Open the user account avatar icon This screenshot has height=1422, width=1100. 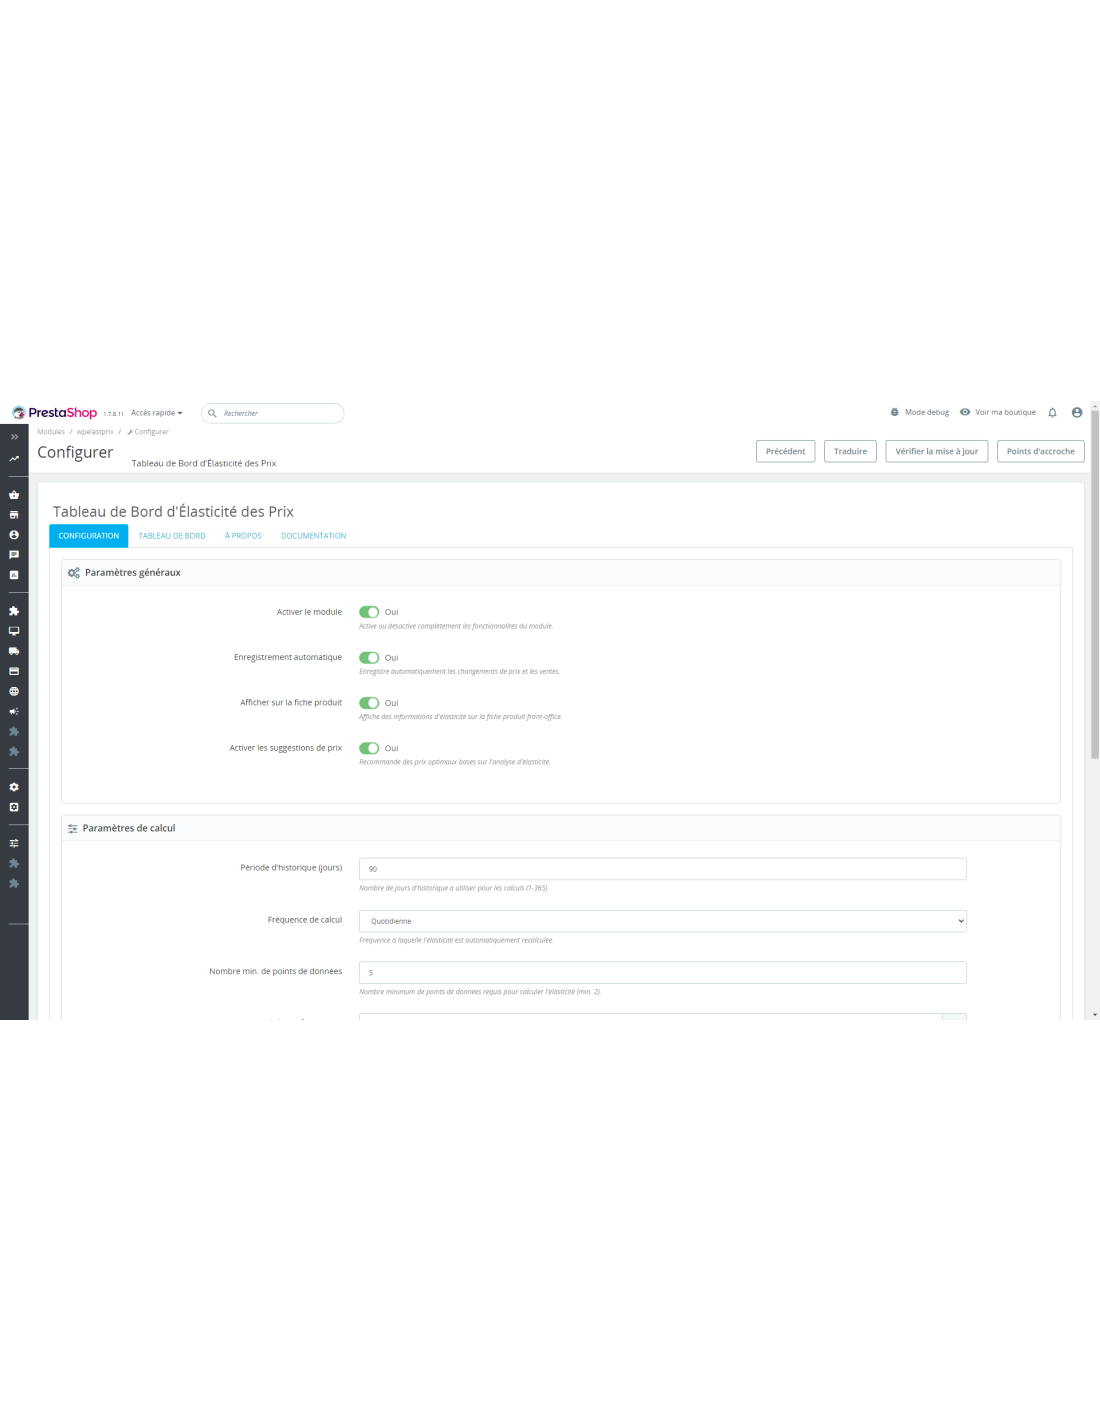1077,412
